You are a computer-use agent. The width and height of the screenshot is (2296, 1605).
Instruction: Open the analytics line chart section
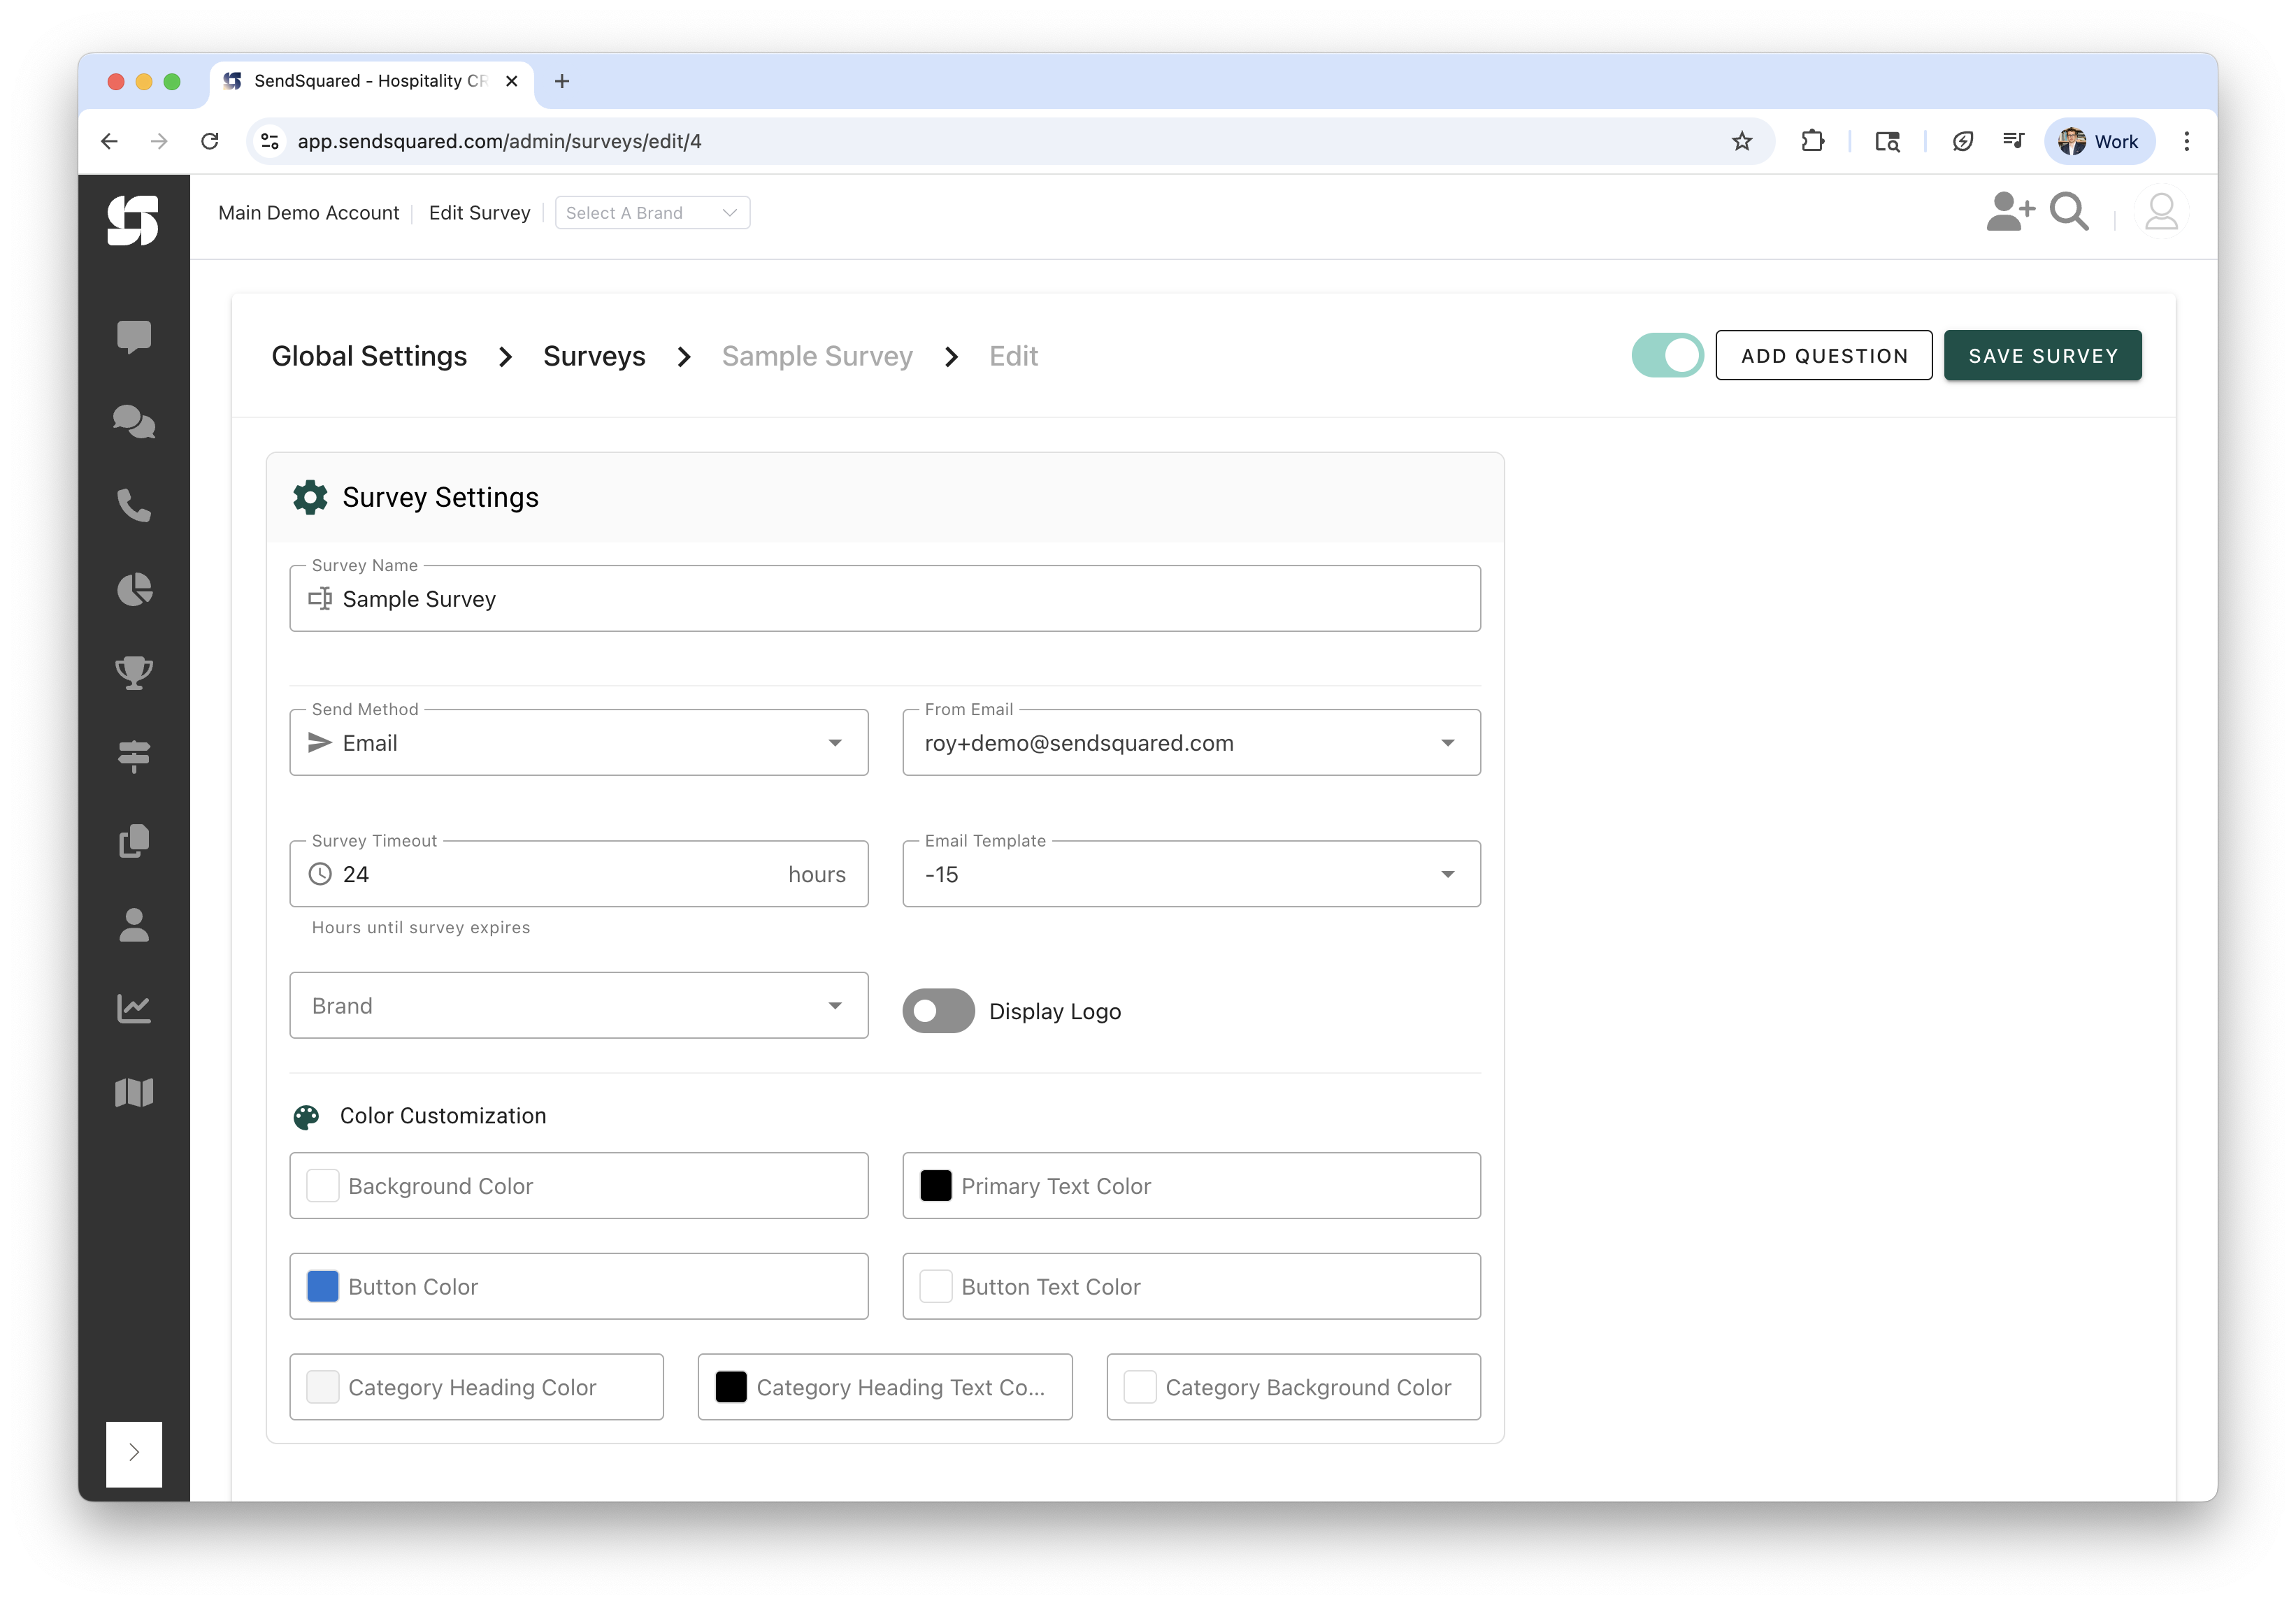[x=134, y=1008]
